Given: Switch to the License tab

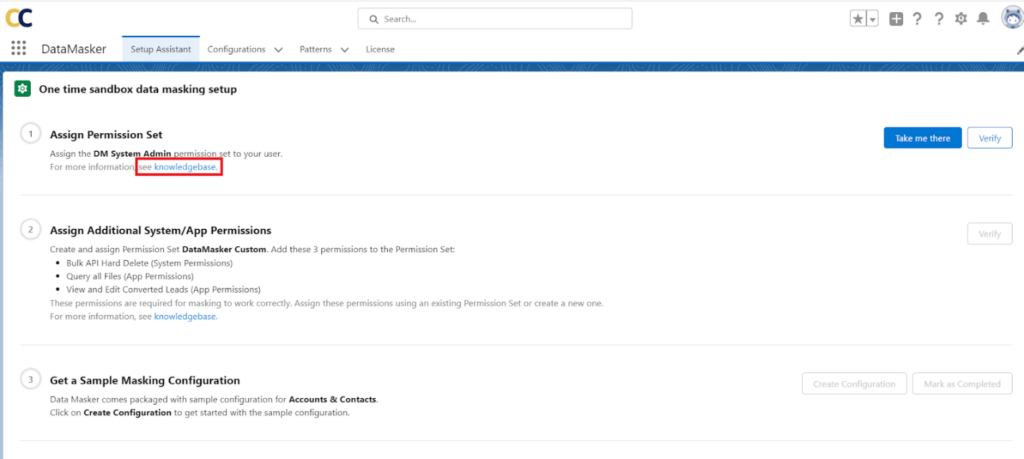Looking at the screenshot, I should click(380, 49).
